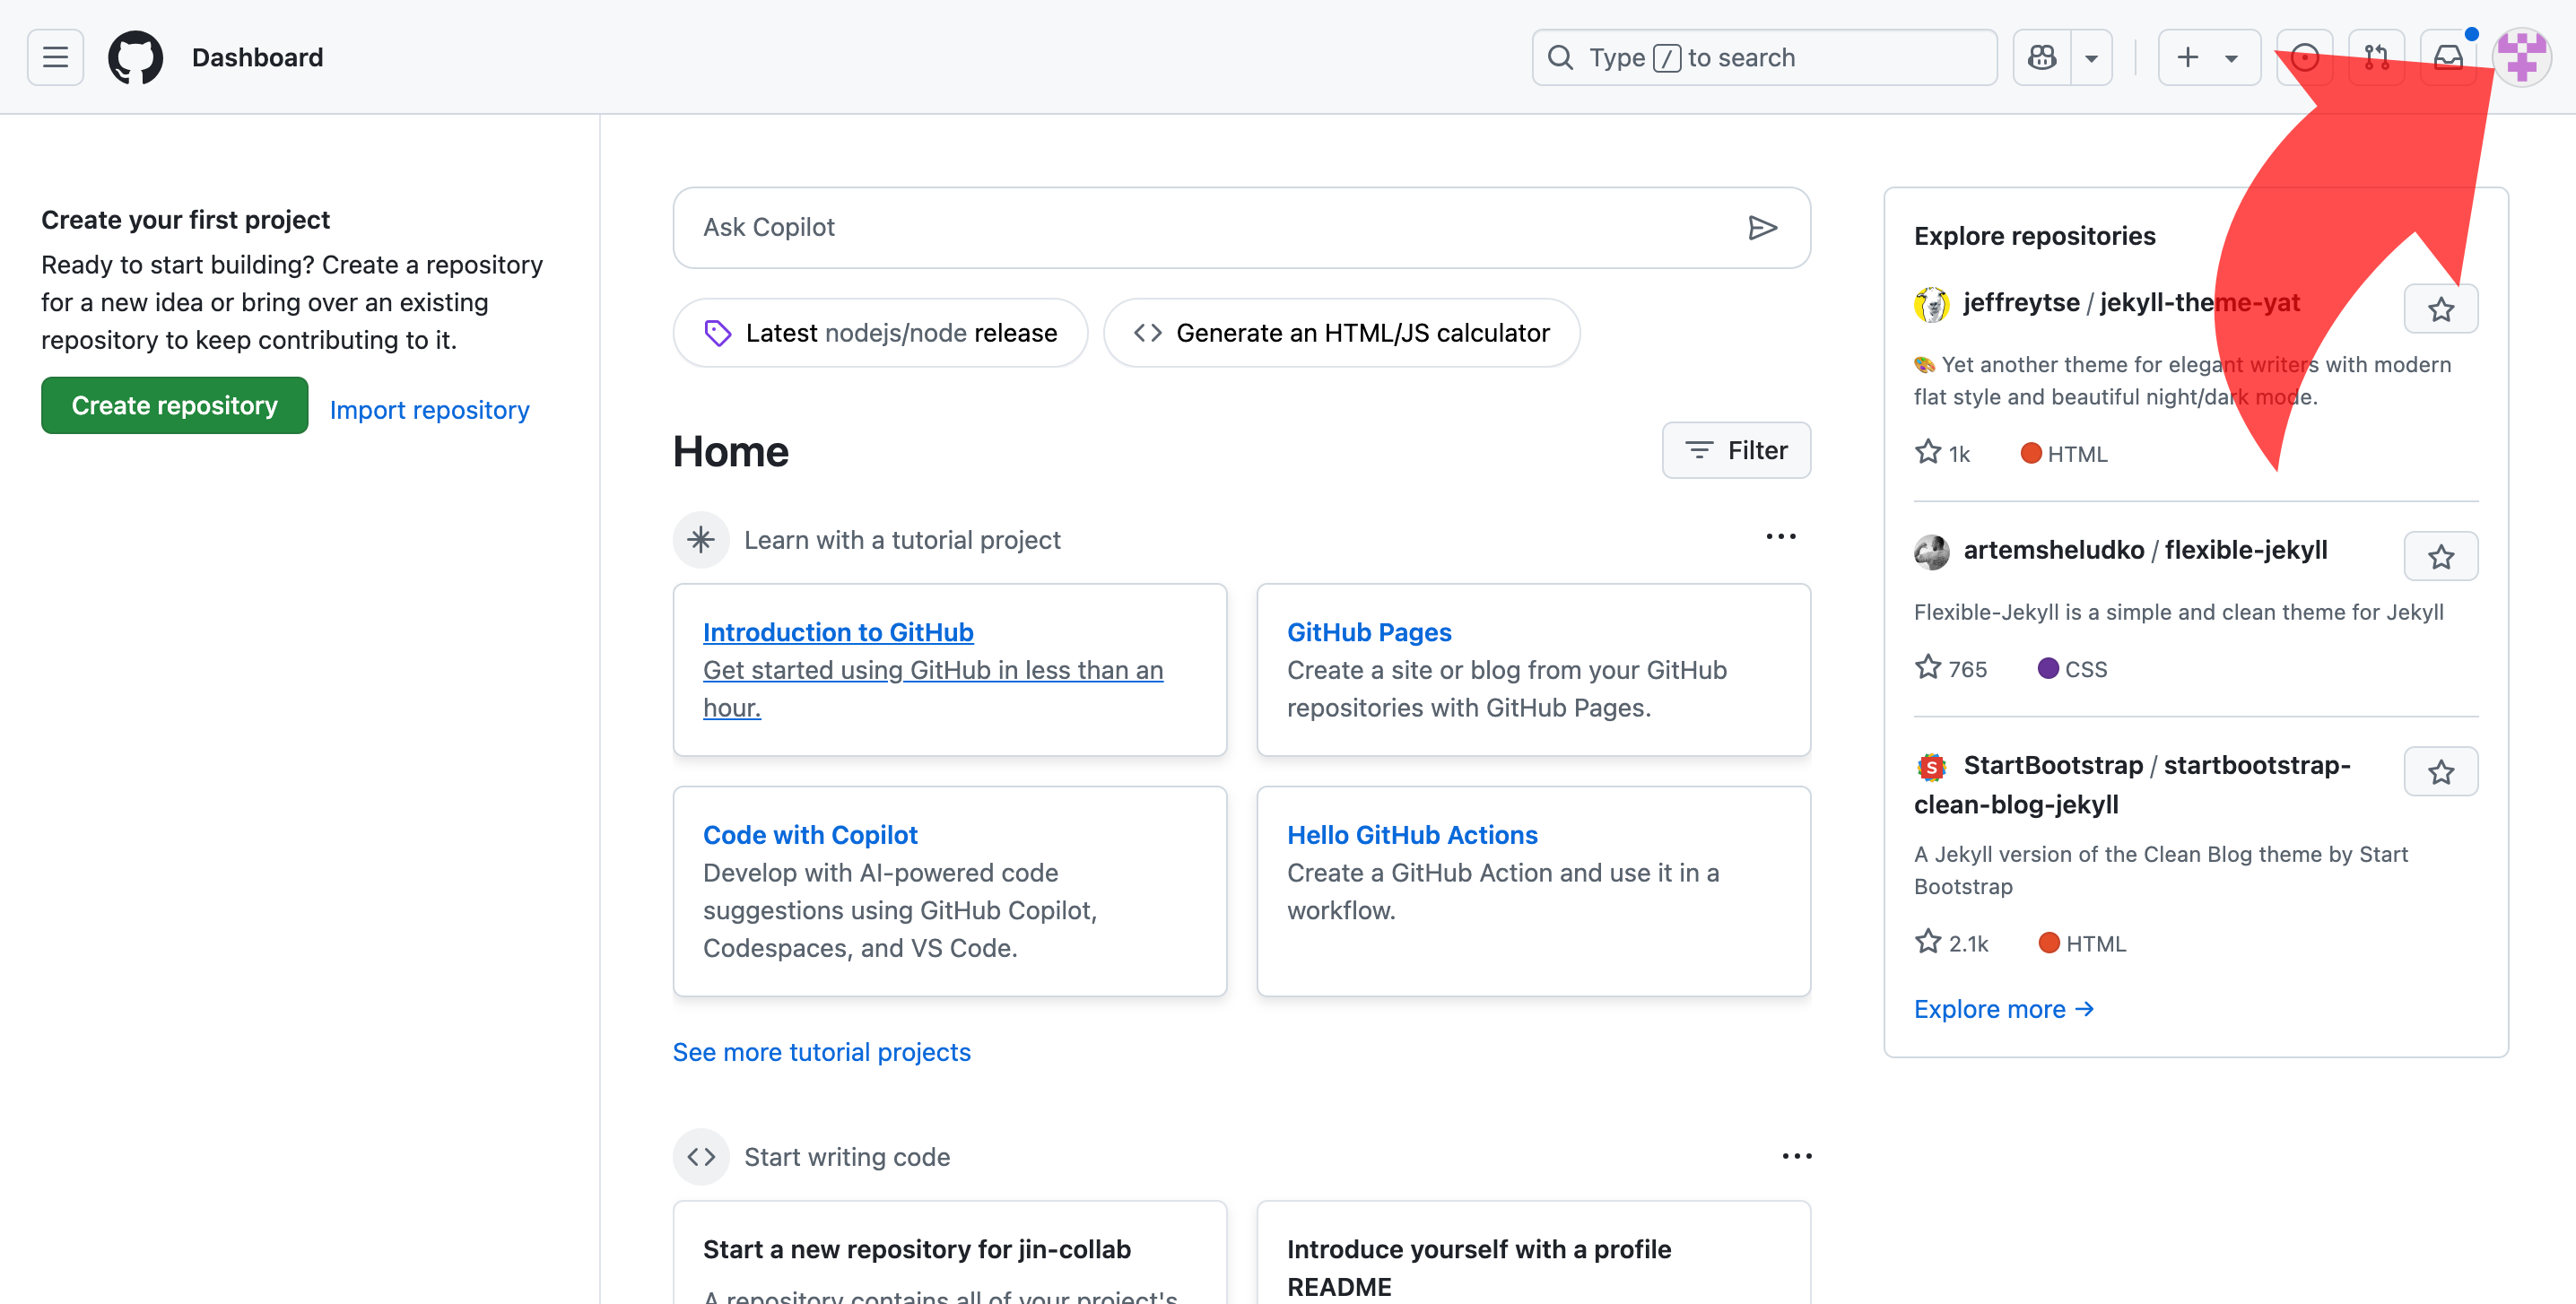The image size is (2576, 1304).
Task: Select Latest nodejs/node release suggestion
Action: [880, 333]
